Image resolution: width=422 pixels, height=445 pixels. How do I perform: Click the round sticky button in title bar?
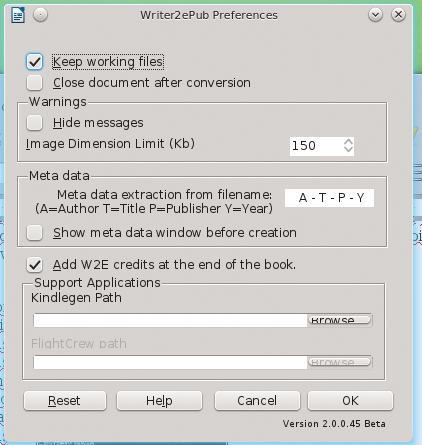41,15
